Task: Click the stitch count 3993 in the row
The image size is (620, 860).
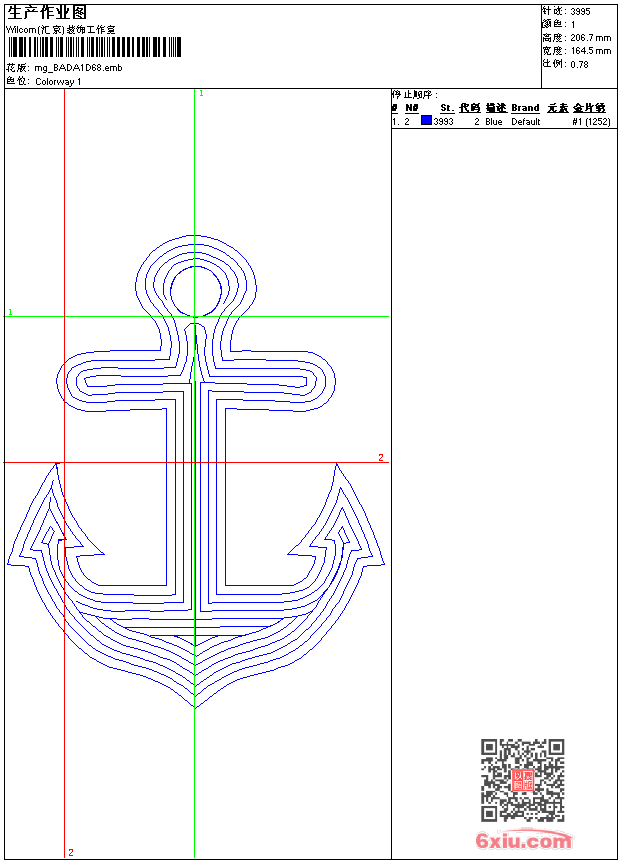Action: [x=443, y=122]
